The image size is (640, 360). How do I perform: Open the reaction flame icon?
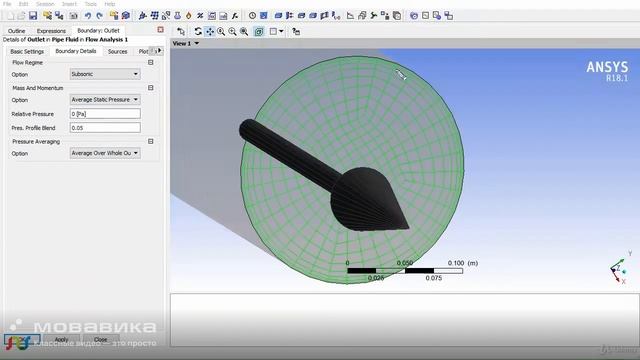point(189,16)
